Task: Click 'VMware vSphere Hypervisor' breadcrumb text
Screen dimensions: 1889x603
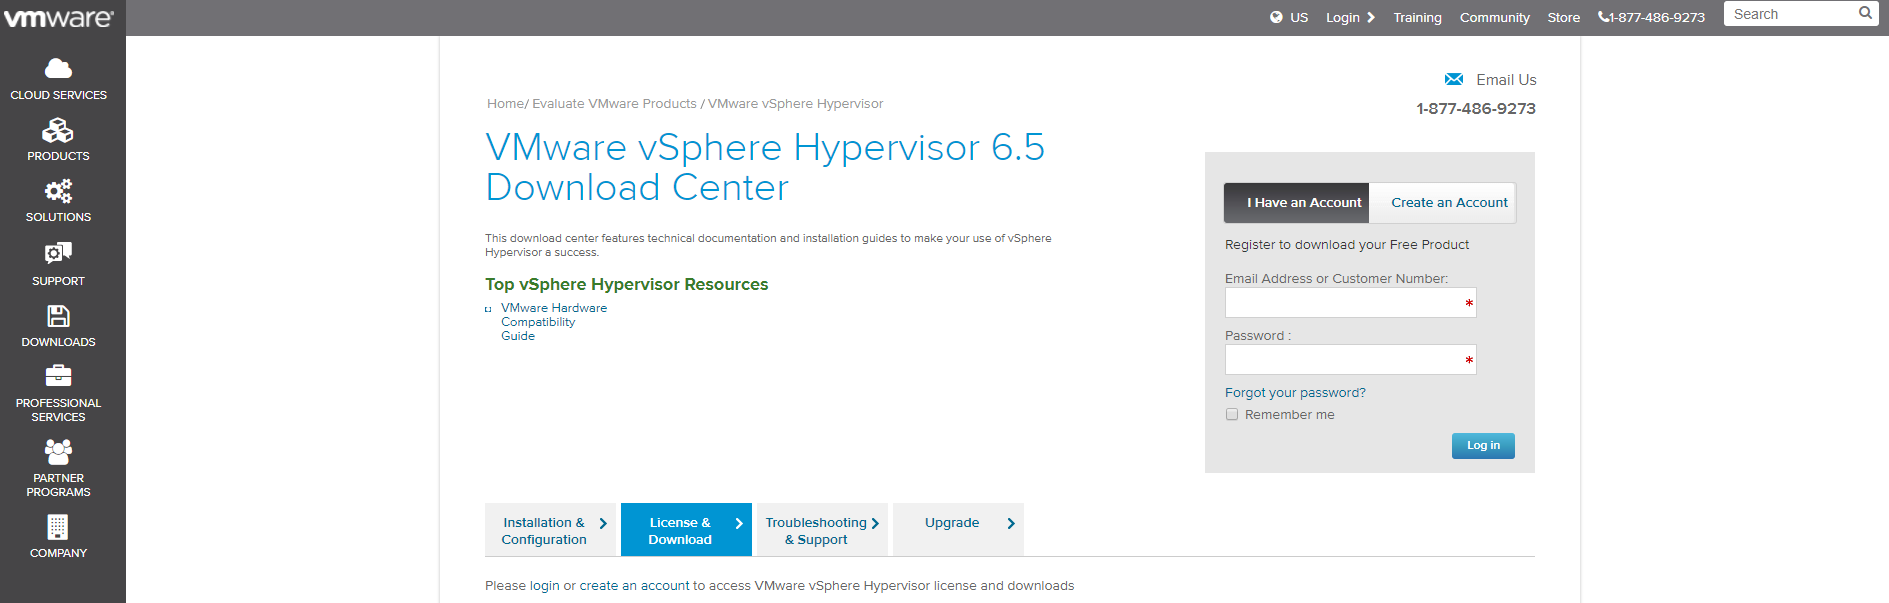Action: [795, 103]
